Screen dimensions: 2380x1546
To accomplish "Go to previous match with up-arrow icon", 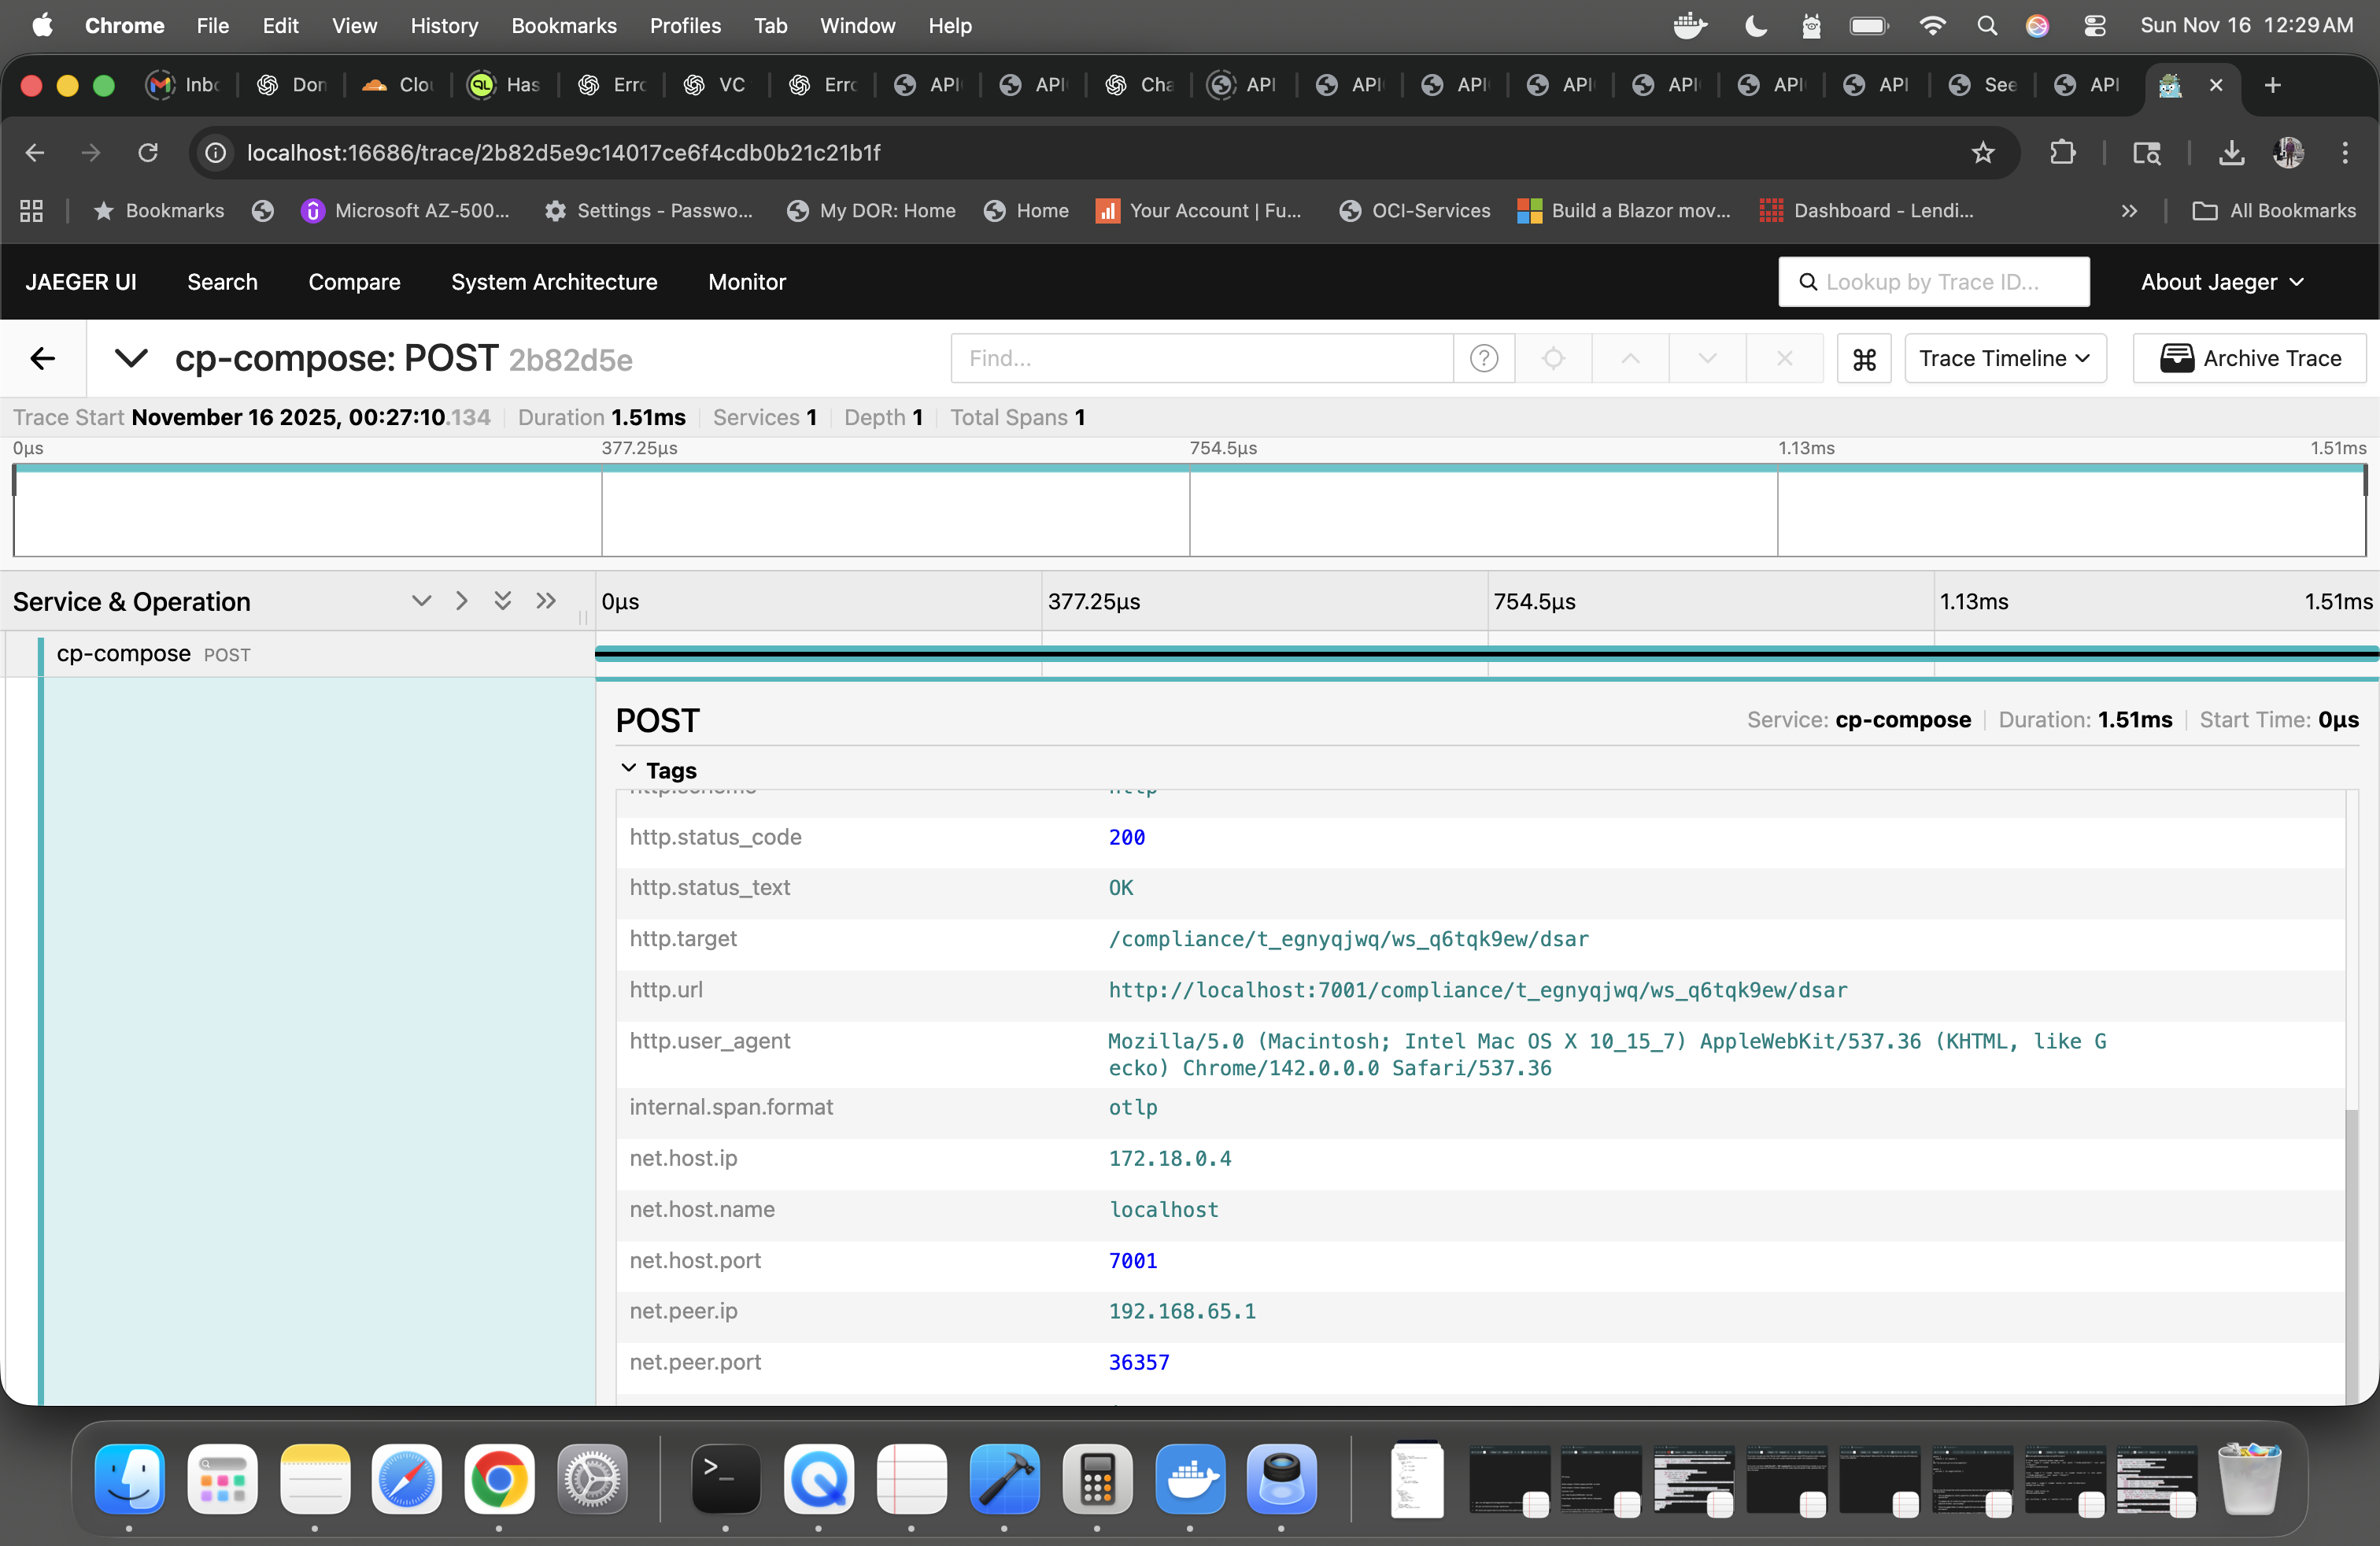I will pos(1629,358).
